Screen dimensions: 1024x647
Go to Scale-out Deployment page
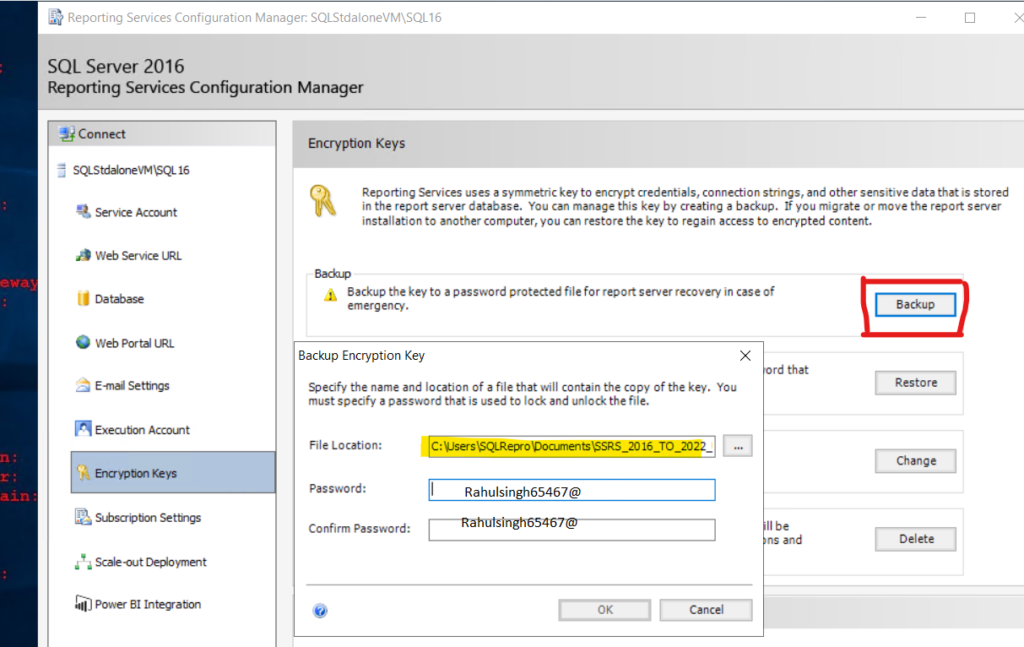coord(151,562)
